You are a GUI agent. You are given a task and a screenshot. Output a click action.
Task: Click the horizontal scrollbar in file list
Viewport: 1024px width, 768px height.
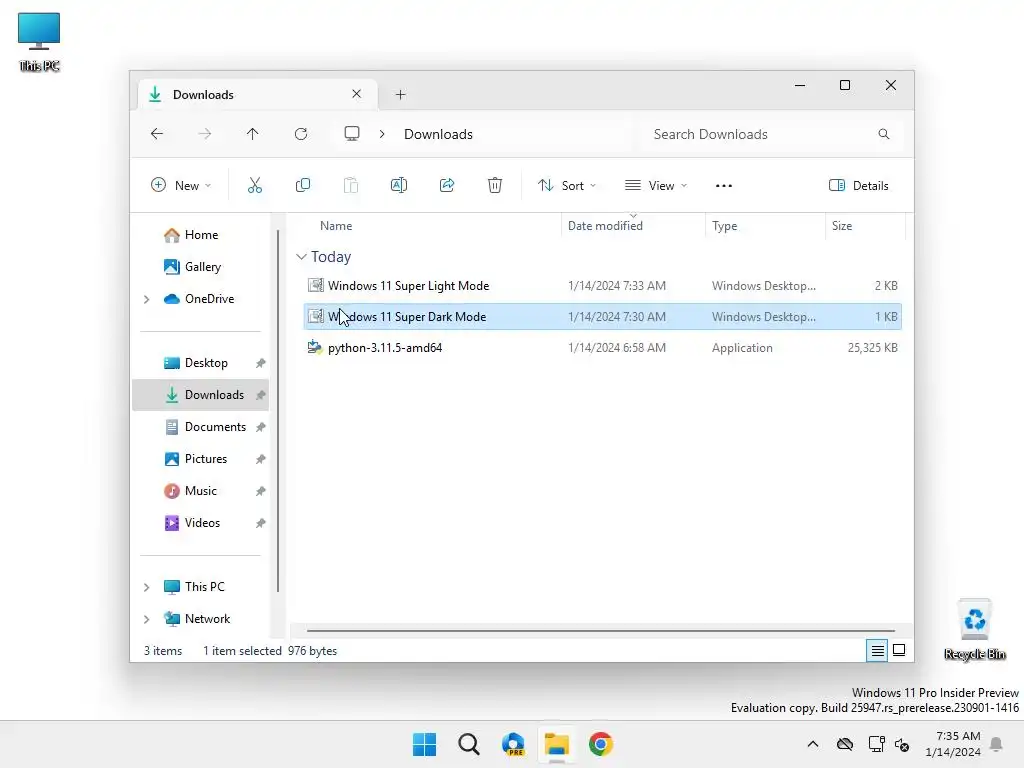600,631
